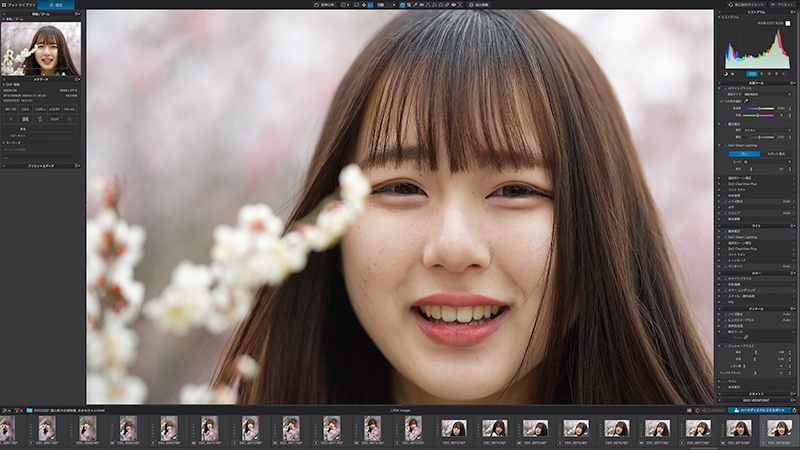Activate the Horizon tool in the top toolbar
The image size is (800, 450).
pos(422,5)
